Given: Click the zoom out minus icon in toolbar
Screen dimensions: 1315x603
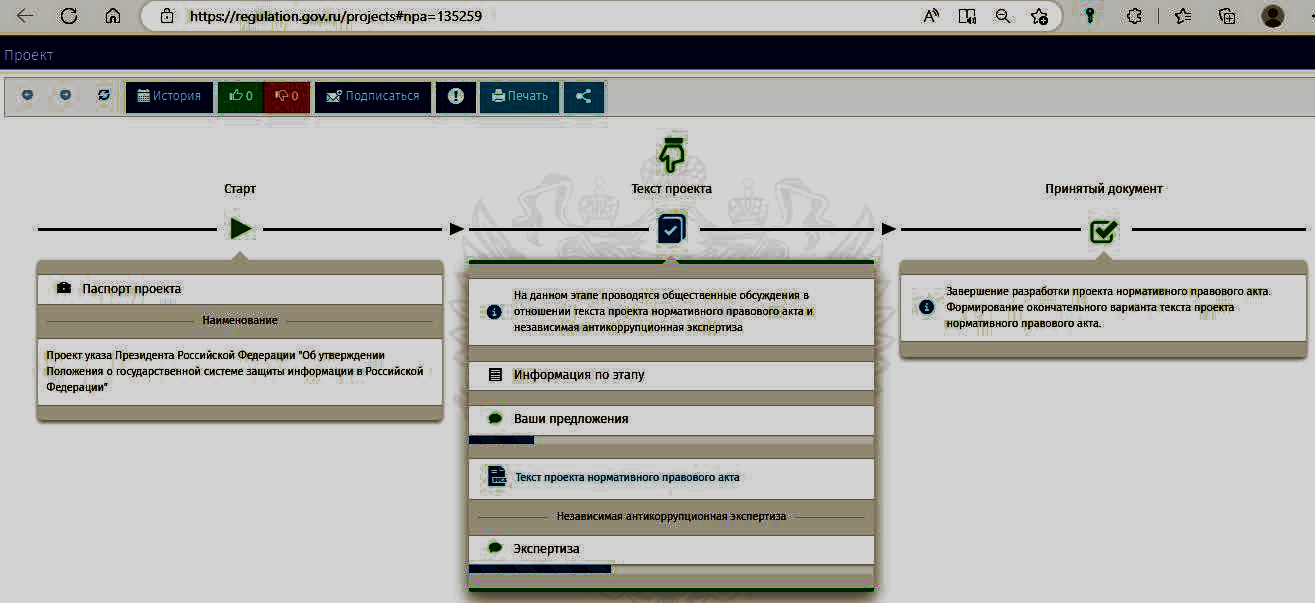Looking at the screenshot, I should (x=28, y=96).
